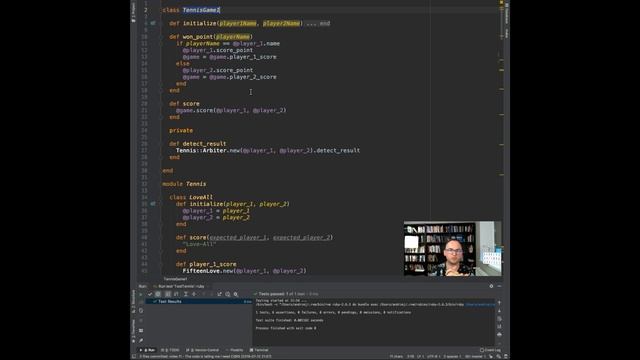Click cursor position 2:18 in status bar
The height and width of the screenshot is (360, 640).
411,356
